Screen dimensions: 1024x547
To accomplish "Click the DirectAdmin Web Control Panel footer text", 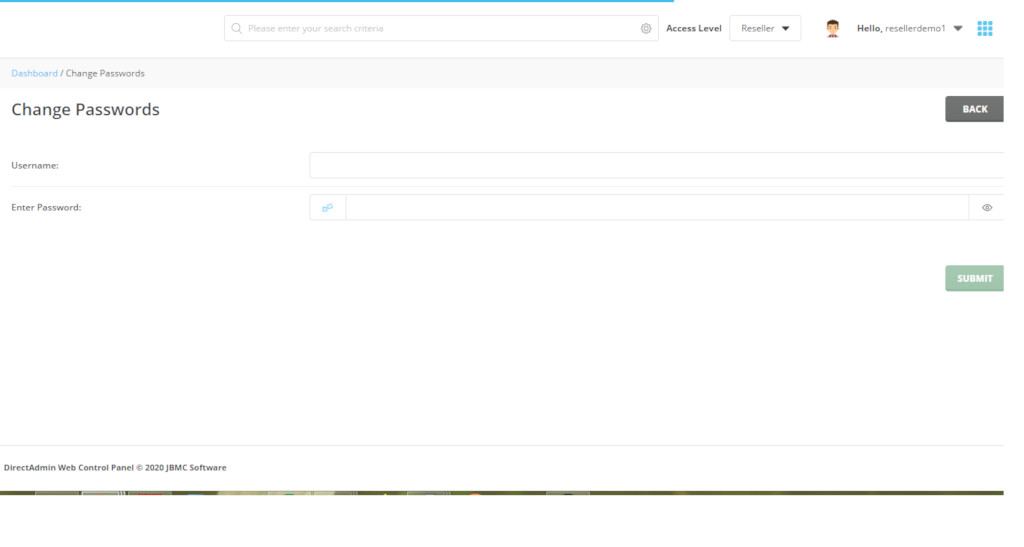I will coord(115,467).
